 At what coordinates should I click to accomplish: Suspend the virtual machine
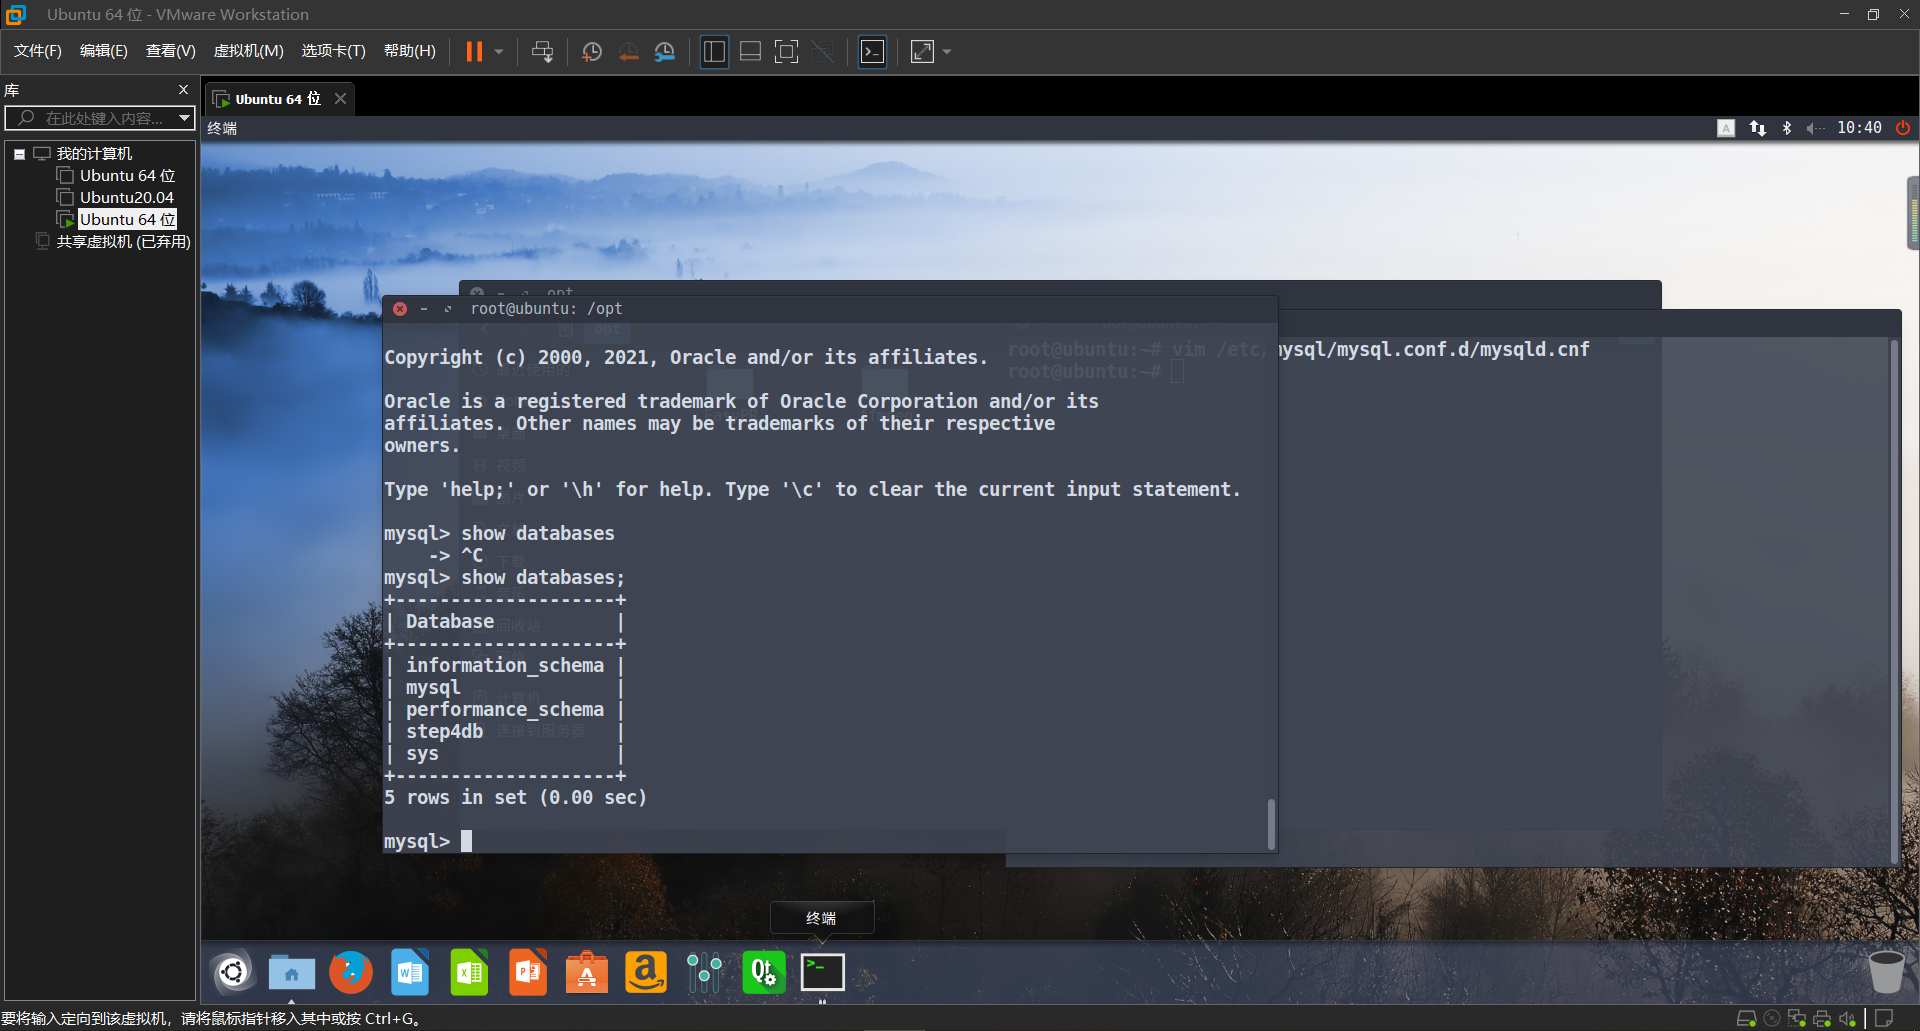coord(474,51)
